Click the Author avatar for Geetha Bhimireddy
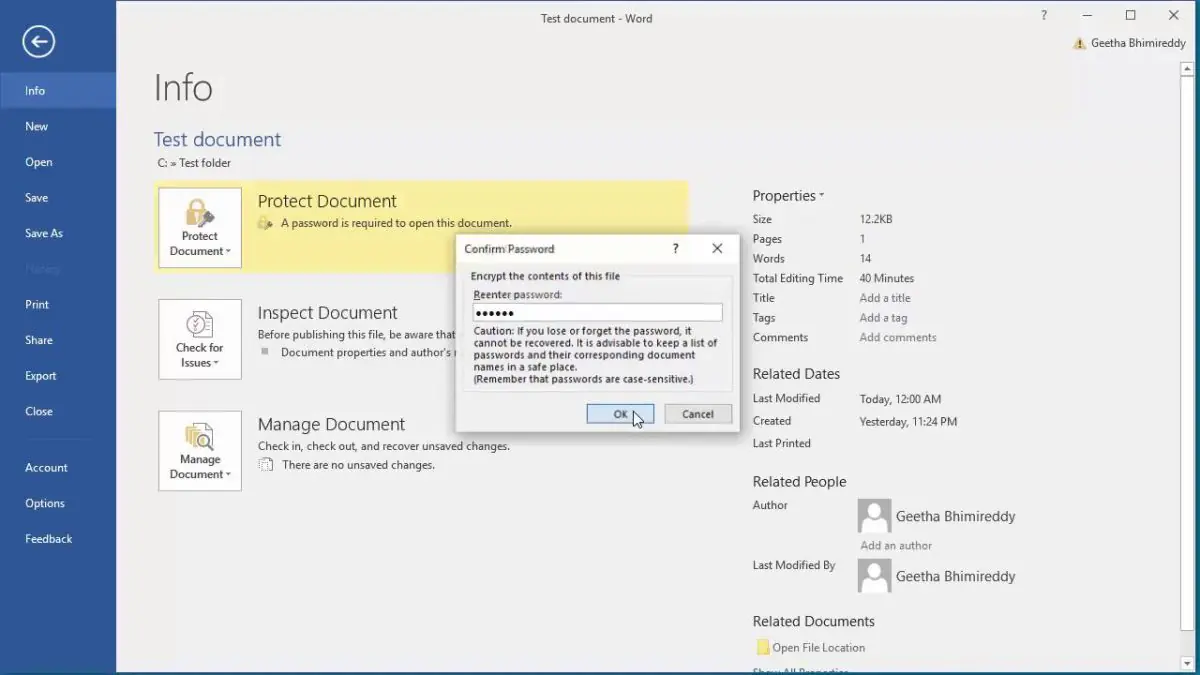1200x675 pixels. click(x=874, y=516)
